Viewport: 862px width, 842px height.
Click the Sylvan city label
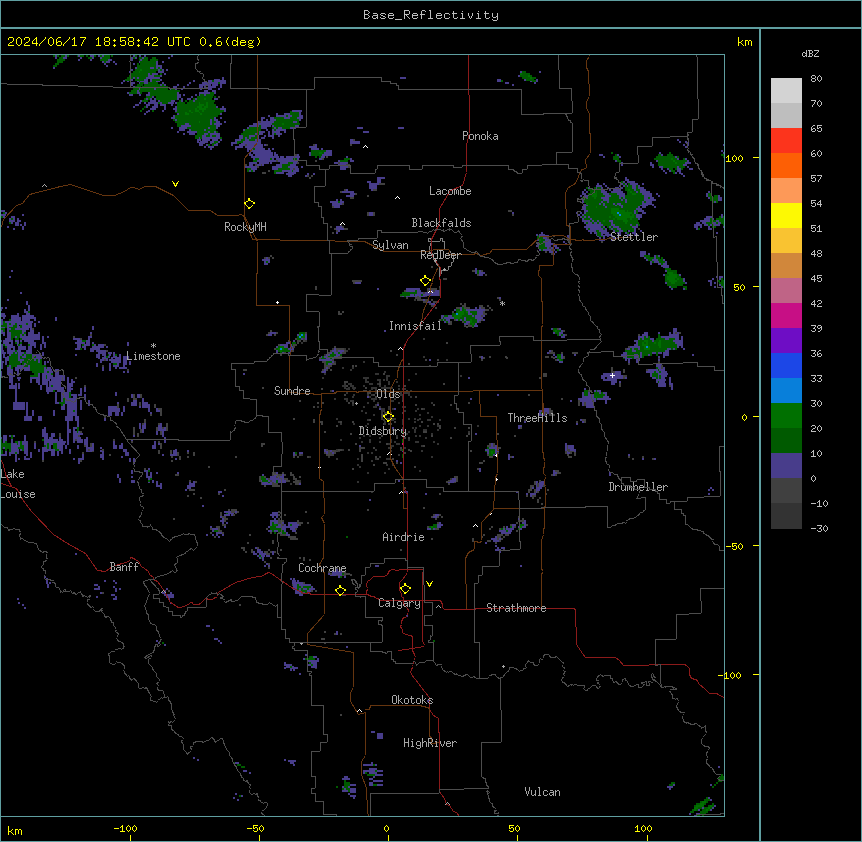click(390, 245)
